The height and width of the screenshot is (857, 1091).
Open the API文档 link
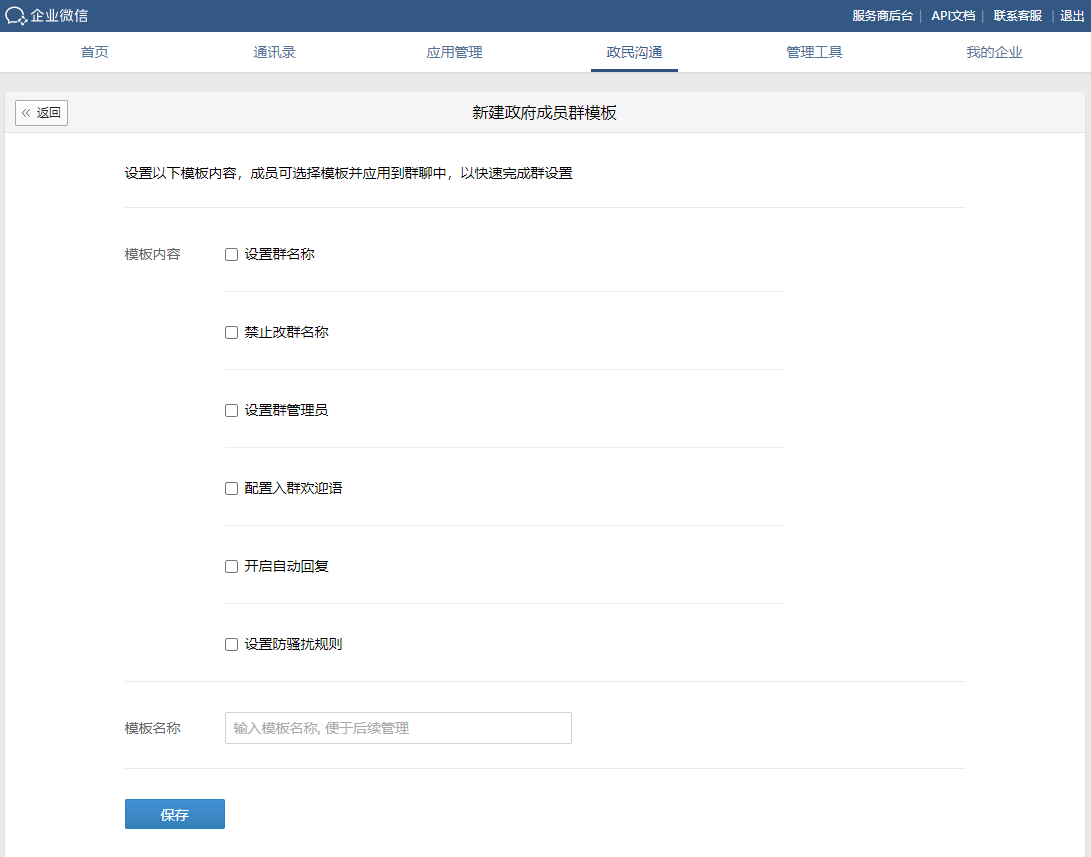coord(953,15)
